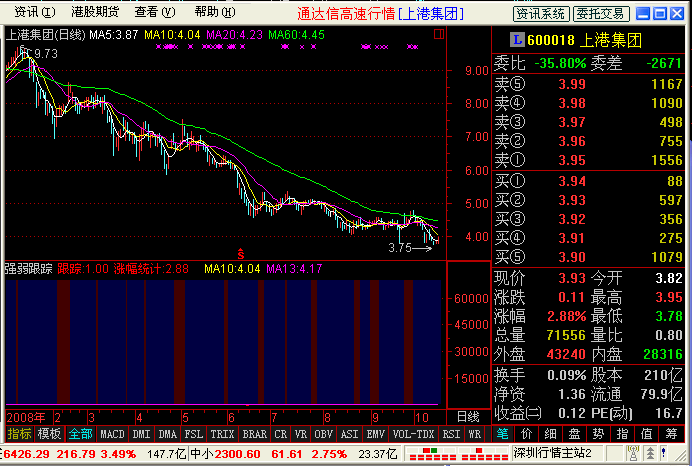The width and height of the screenshot is (692, 466).
Task: Click the MA60:4.45 label on chart
Action: pos(297,35)
